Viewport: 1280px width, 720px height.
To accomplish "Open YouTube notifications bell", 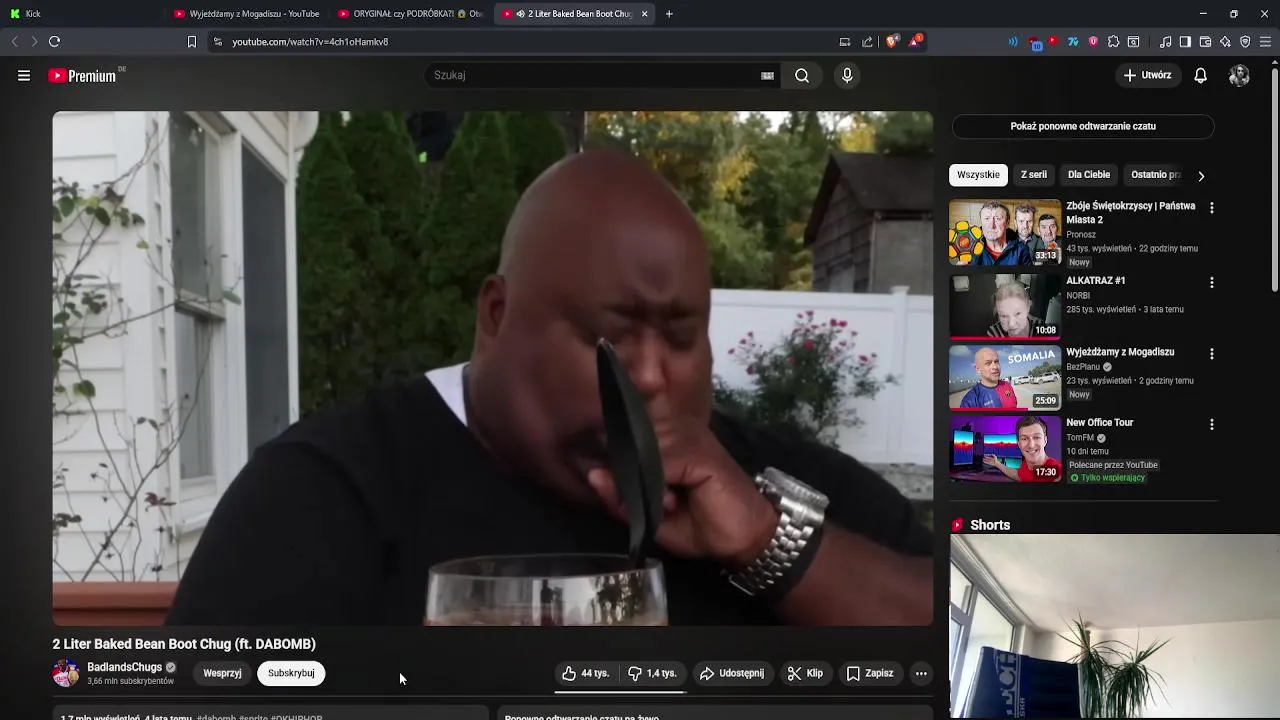I will coord(1200,75).
